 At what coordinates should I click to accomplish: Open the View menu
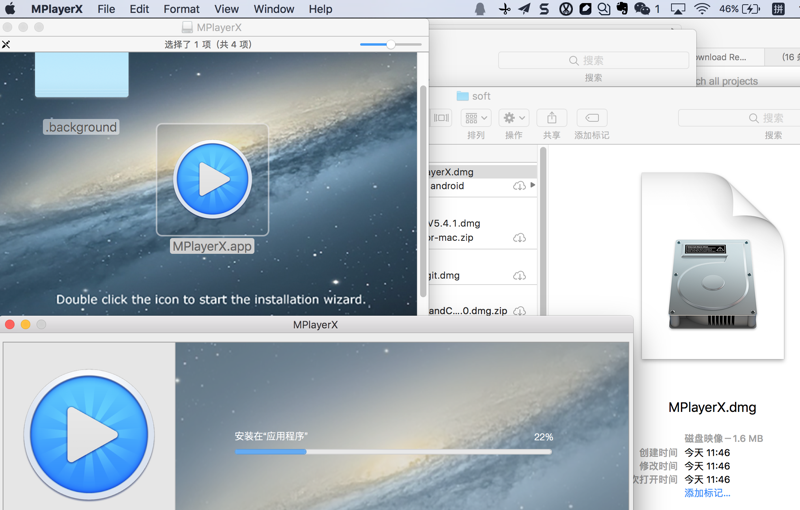[x=227, y=9]
